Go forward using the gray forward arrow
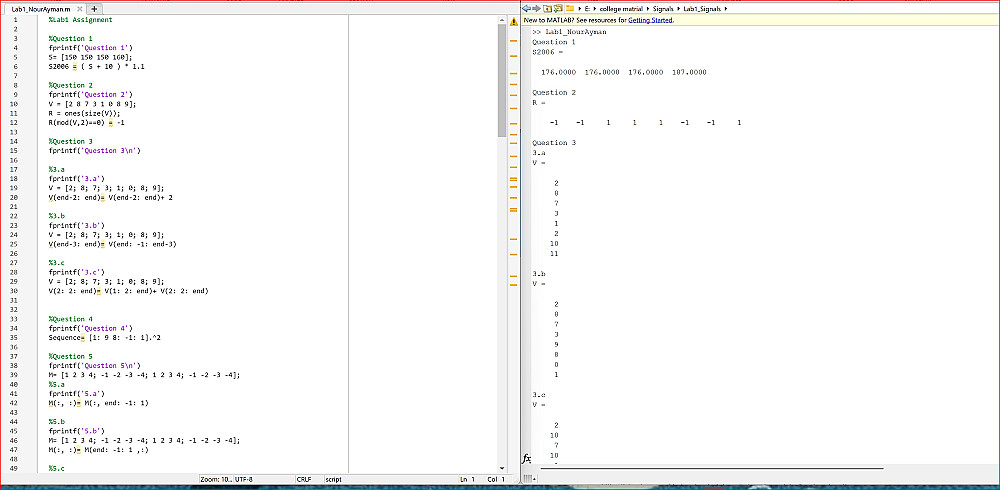The image size is (1000, 490). (536, 8)
